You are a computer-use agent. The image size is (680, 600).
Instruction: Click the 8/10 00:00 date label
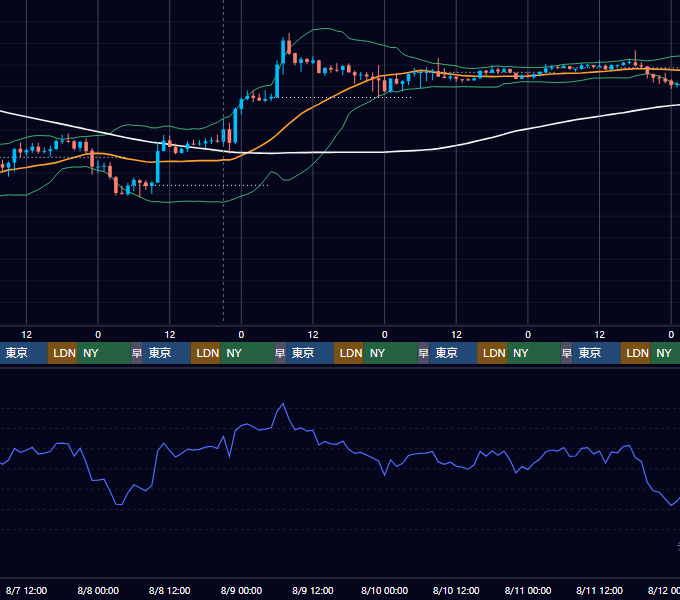pyautogui.click(x=385, y=590)
